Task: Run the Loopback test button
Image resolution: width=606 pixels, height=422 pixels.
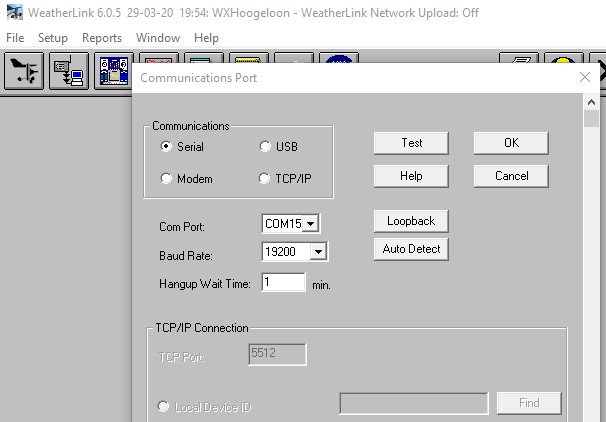Action: tap(411, 221)
